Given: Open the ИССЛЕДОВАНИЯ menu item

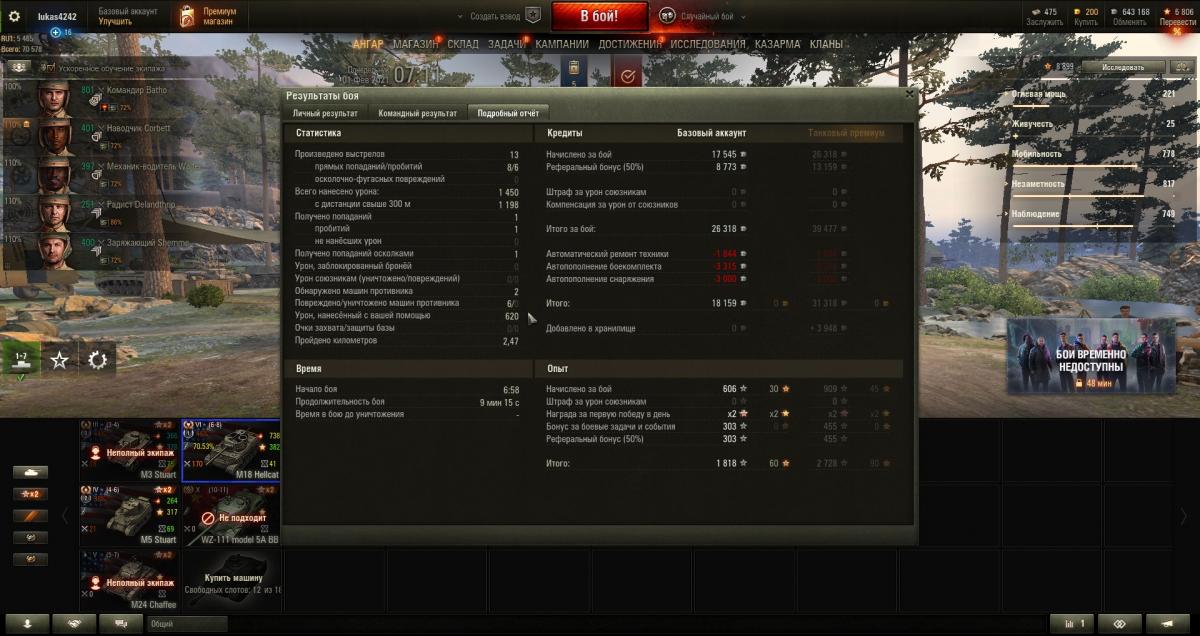Looking at the screenshot, I should 708,44.
